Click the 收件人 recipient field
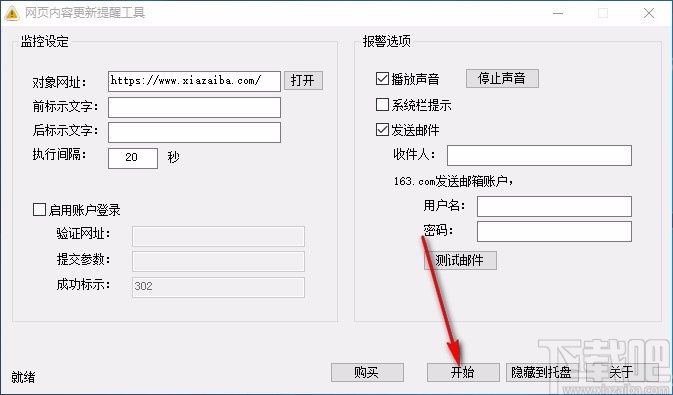 coord(539,155)
